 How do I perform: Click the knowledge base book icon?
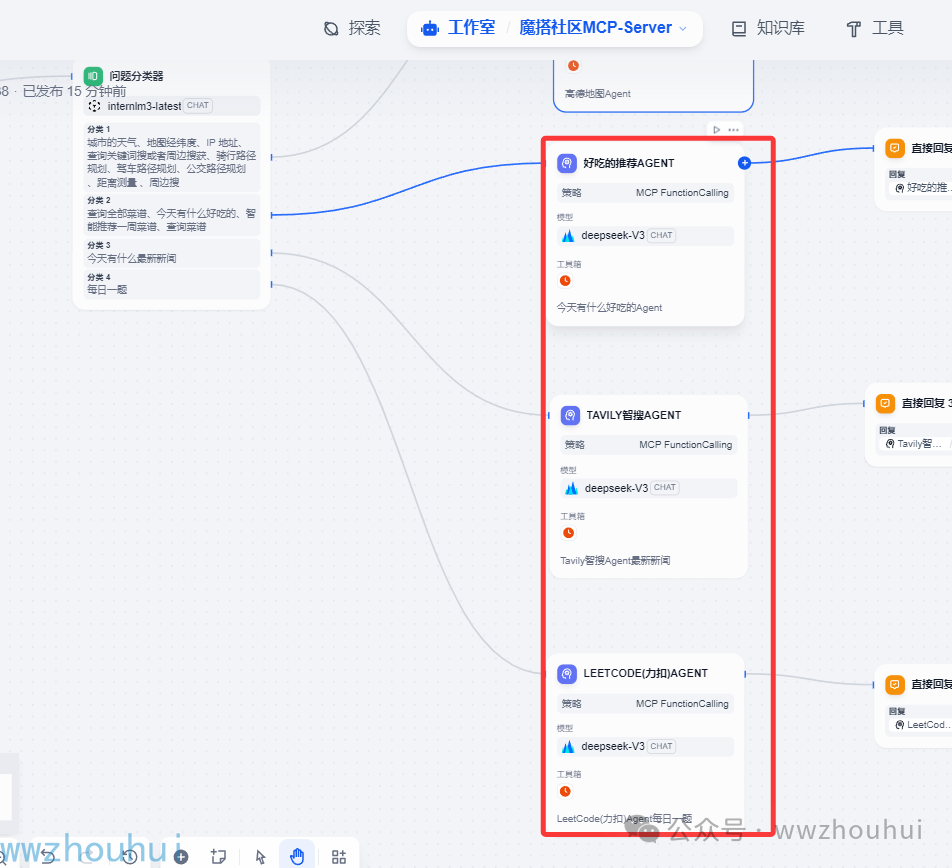(739, 29)
